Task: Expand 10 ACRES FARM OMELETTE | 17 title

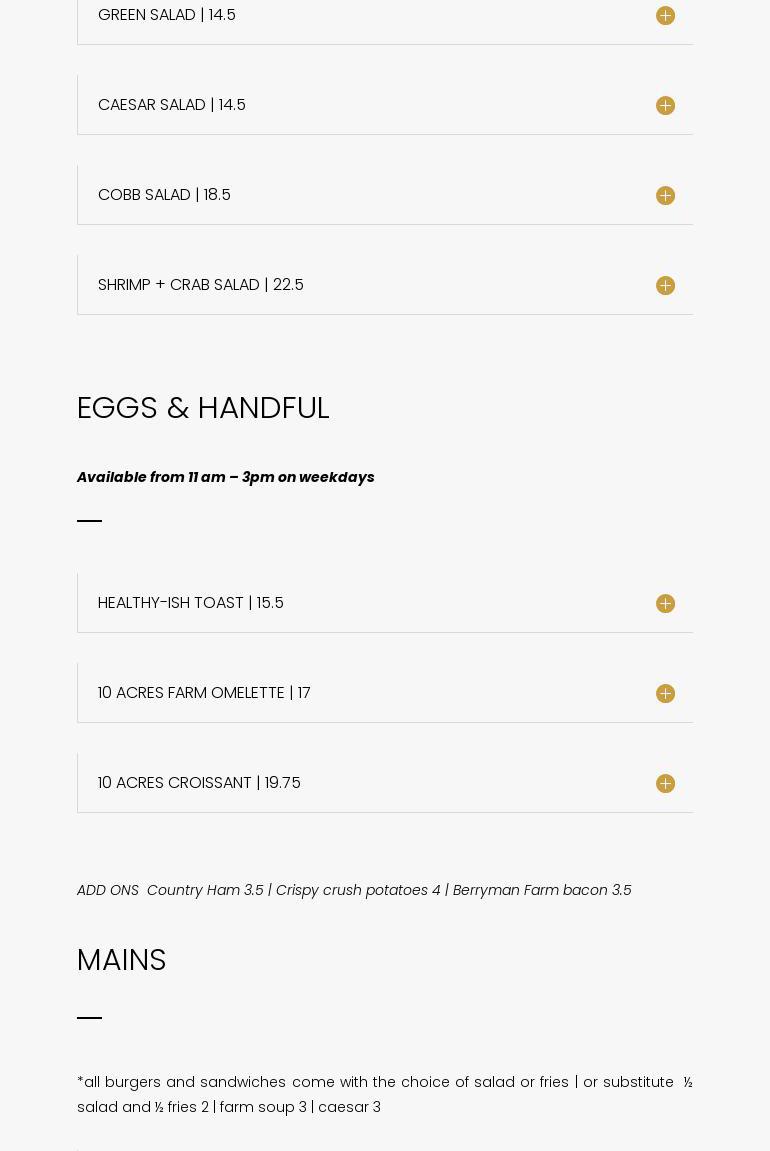Action: (x=204, y=693)
